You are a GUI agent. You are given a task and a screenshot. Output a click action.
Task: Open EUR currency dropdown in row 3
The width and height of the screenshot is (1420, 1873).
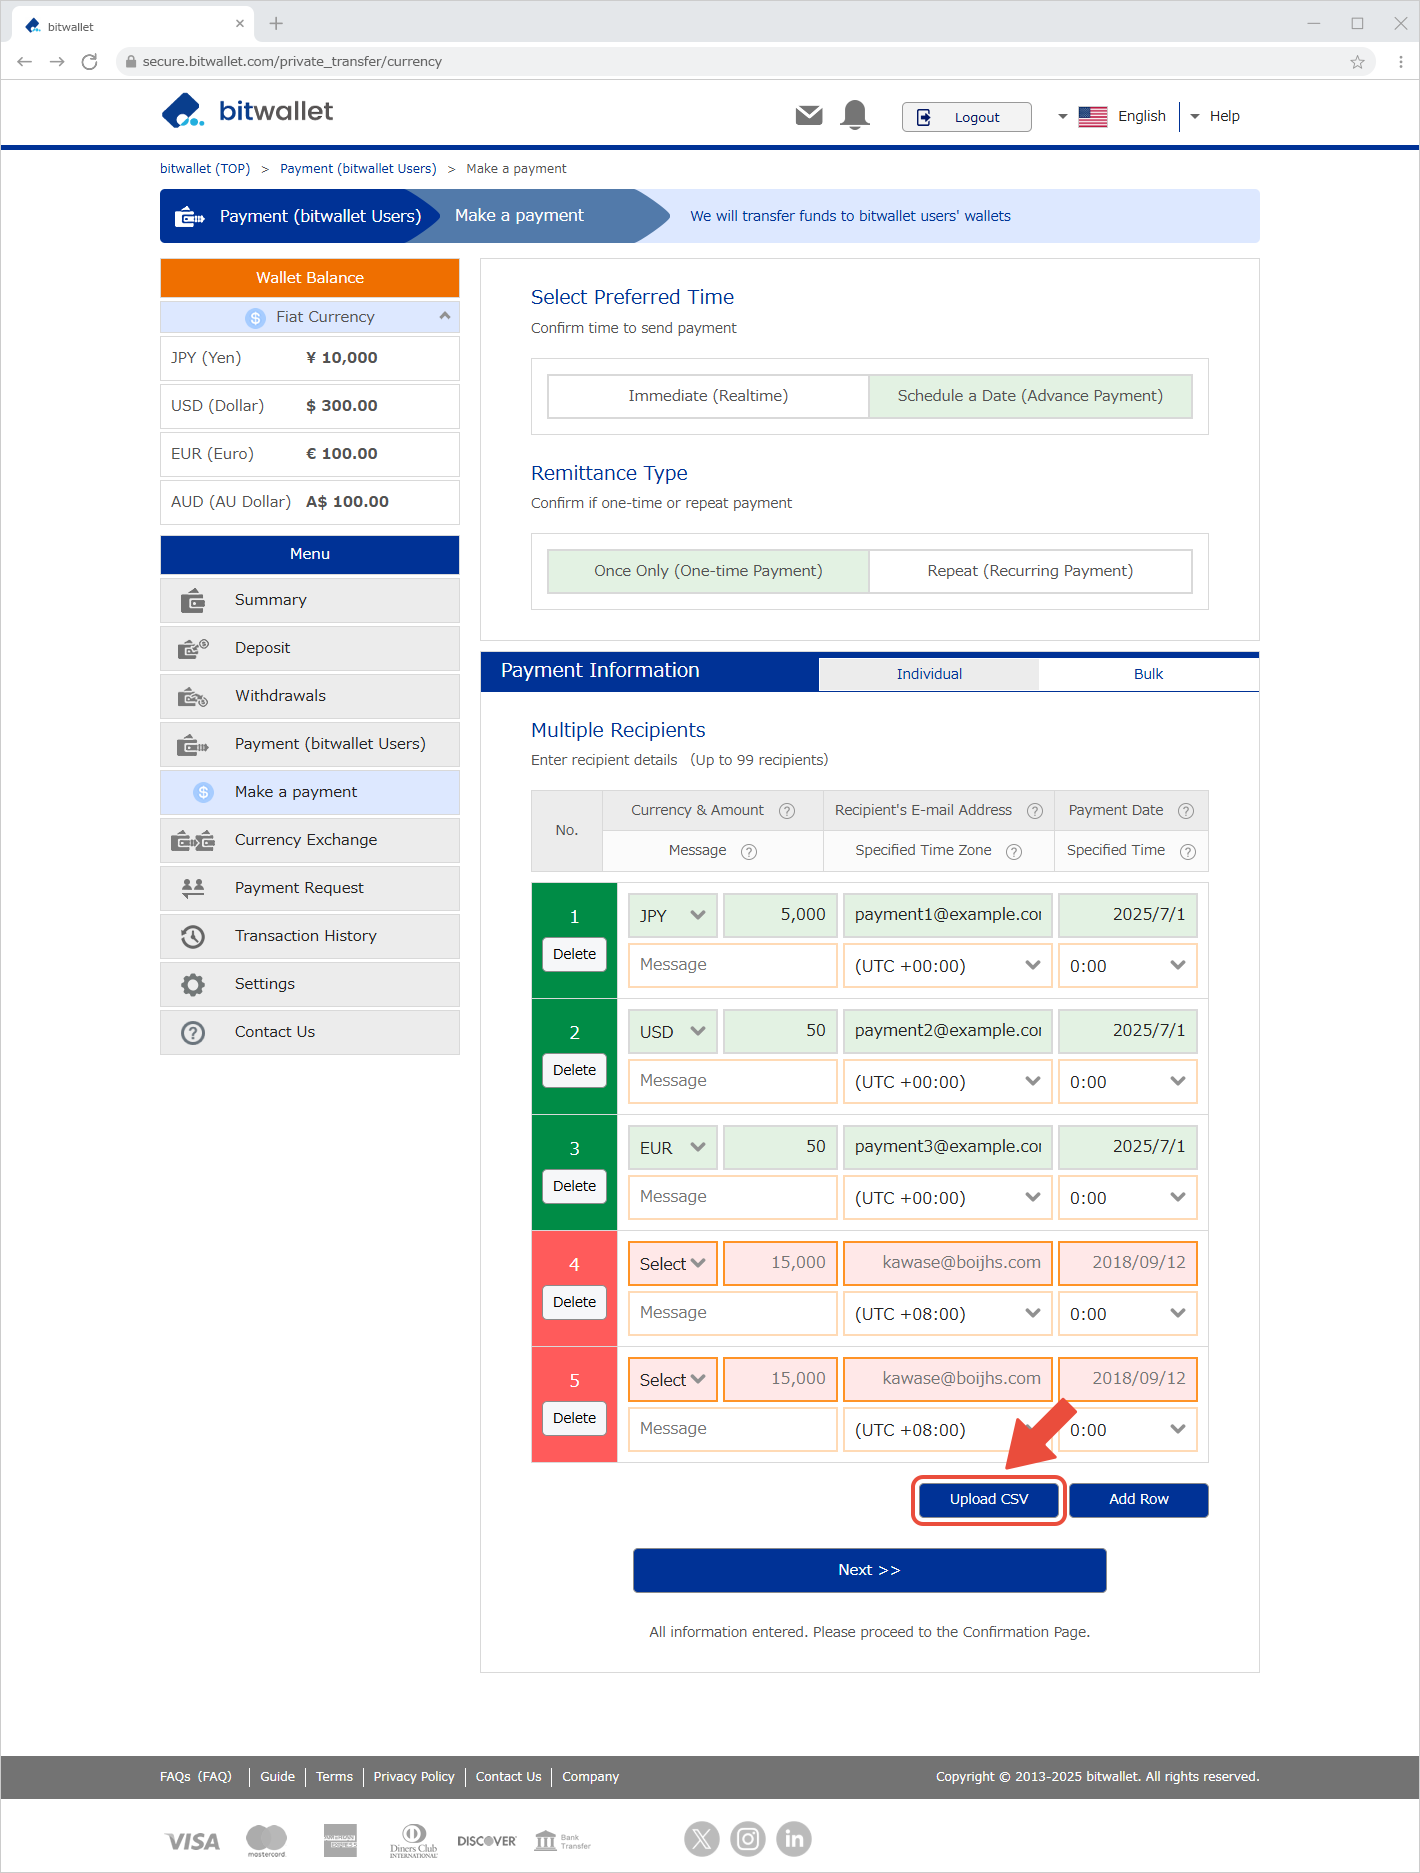(x=673, y=1147)
